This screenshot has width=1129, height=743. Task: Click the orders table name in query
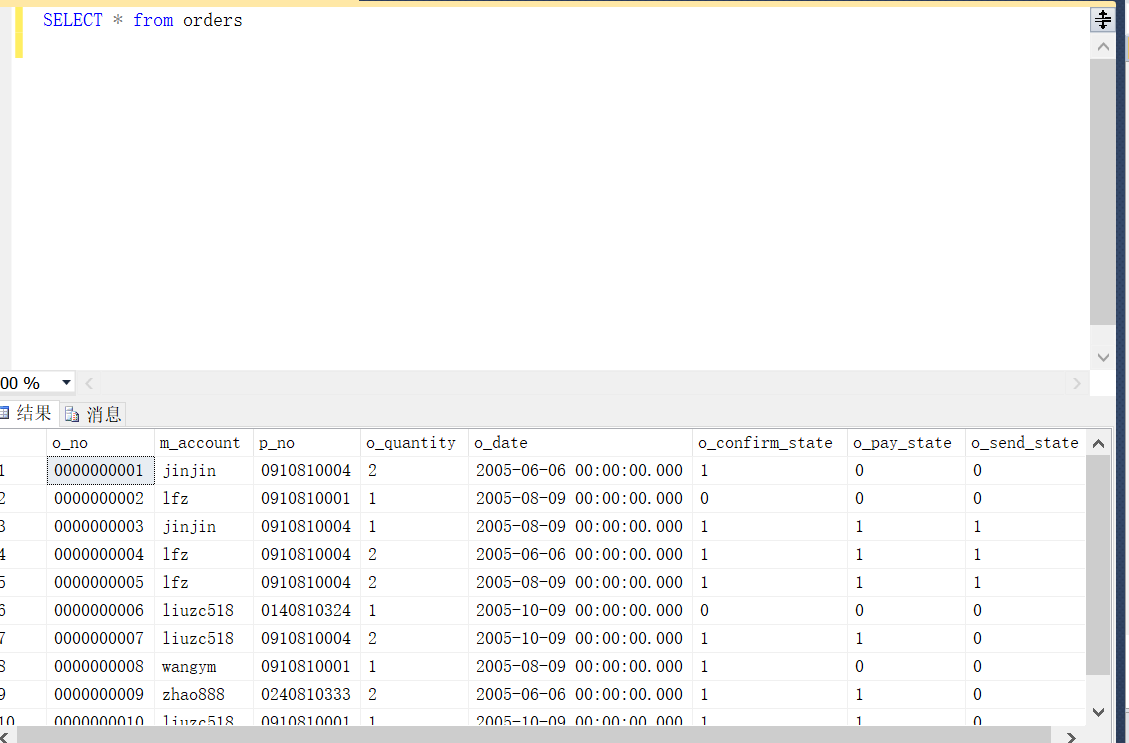[x=212, y=20]
